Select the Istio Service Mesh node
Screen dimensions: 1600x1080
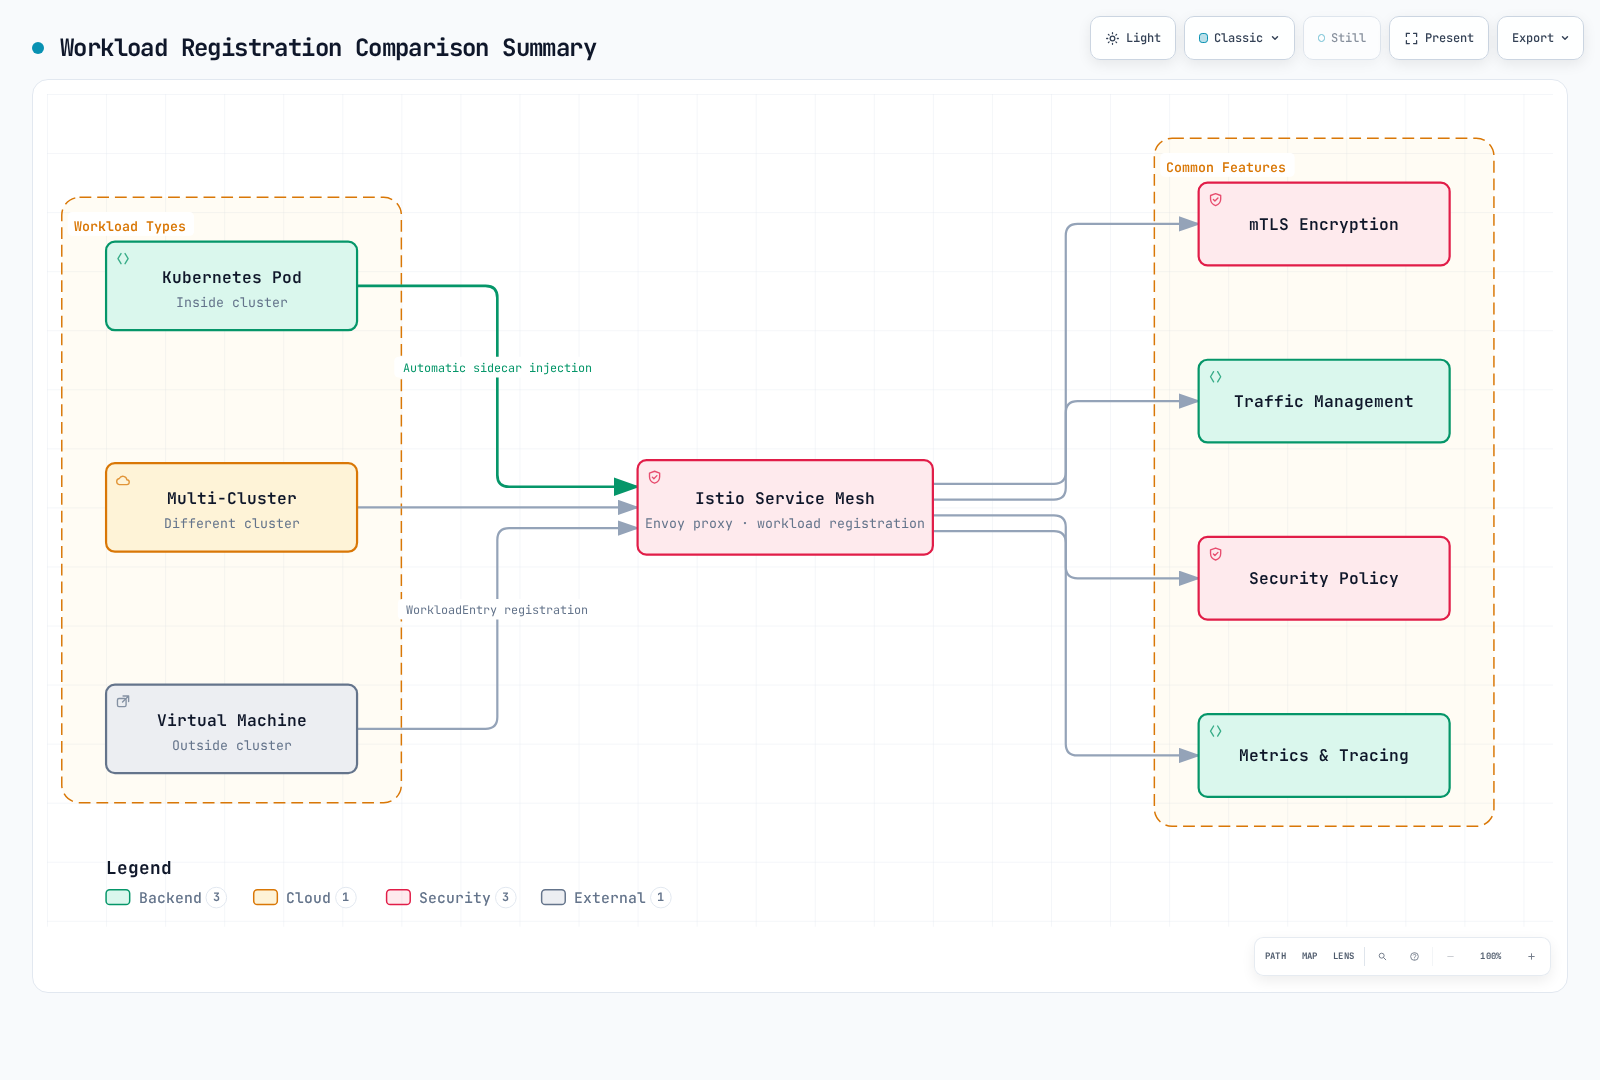(x=785, y=507)
